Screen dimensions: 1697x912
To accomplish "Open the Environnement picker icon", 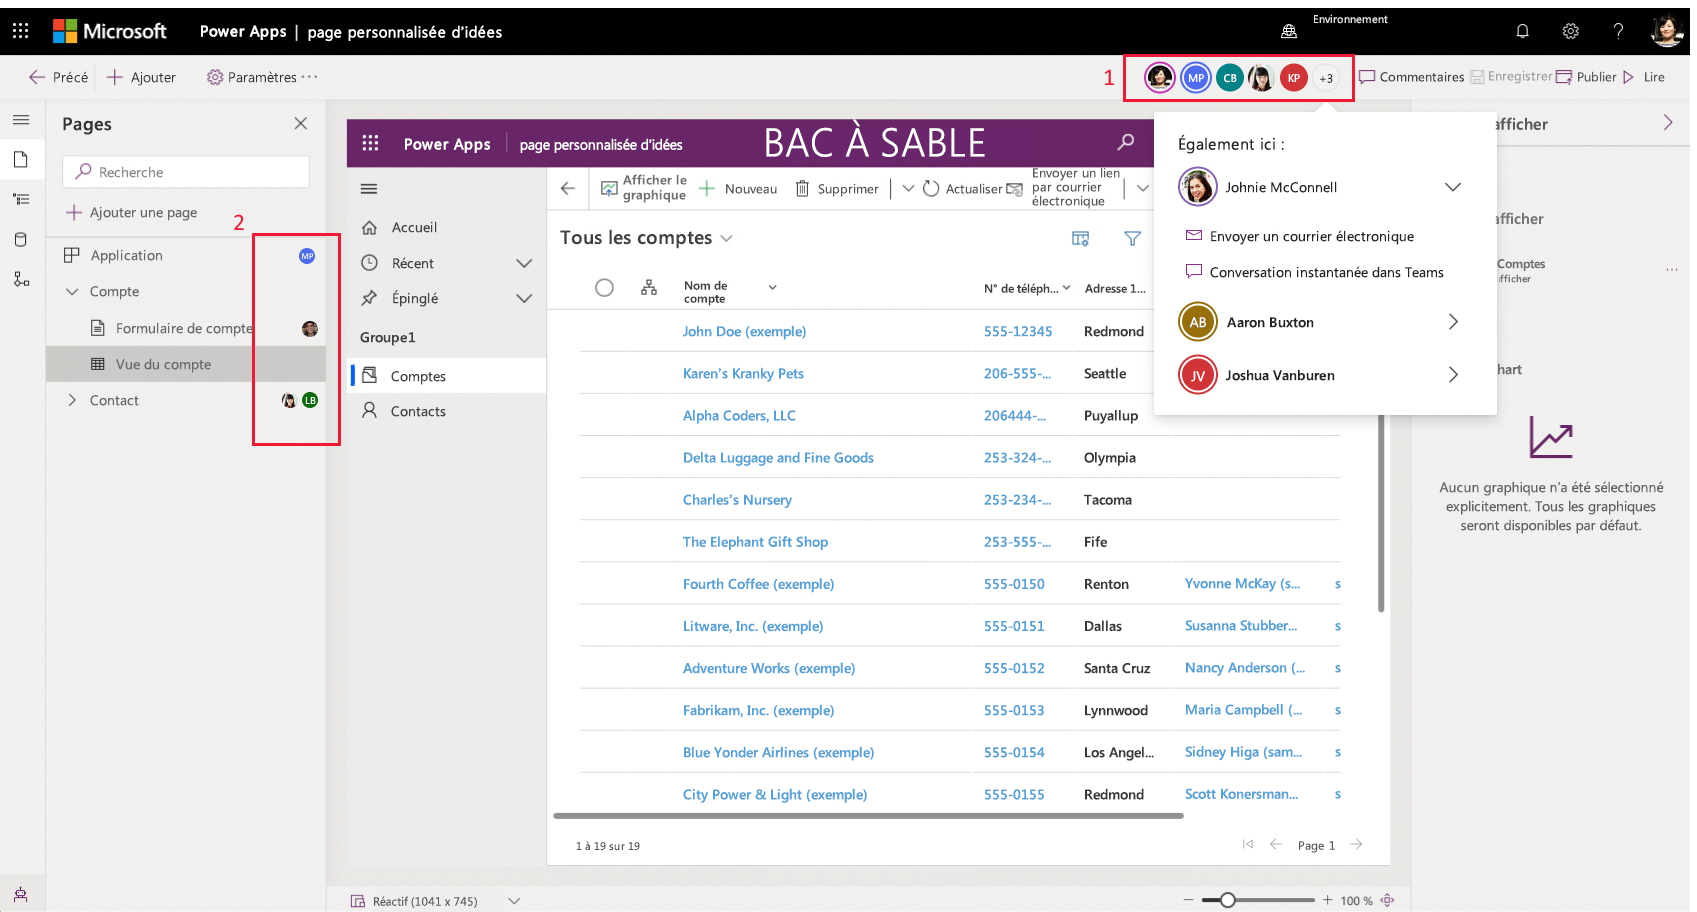I will click(x=1289, y=31).
